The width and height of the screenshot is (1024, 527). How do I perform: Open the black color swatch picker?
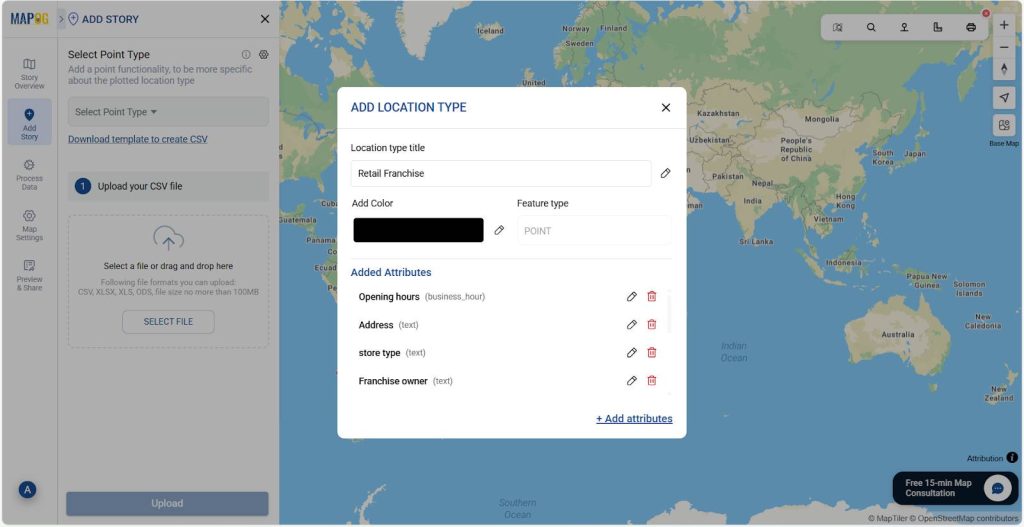click(419, 231)
